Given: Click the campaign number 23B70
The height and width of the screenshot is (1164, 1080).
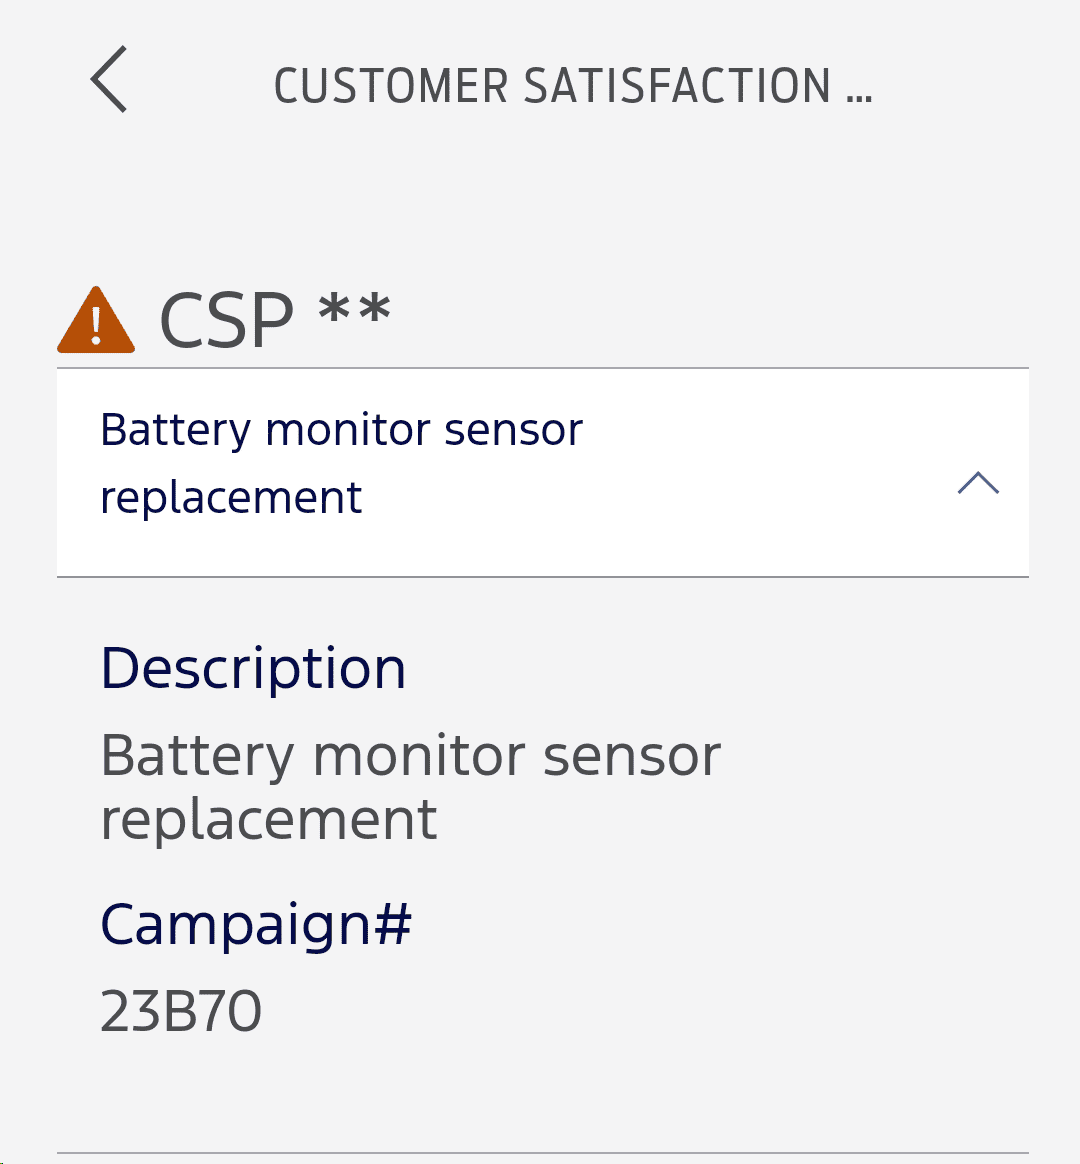Looking at the screenshot, I should [181, 1011].
